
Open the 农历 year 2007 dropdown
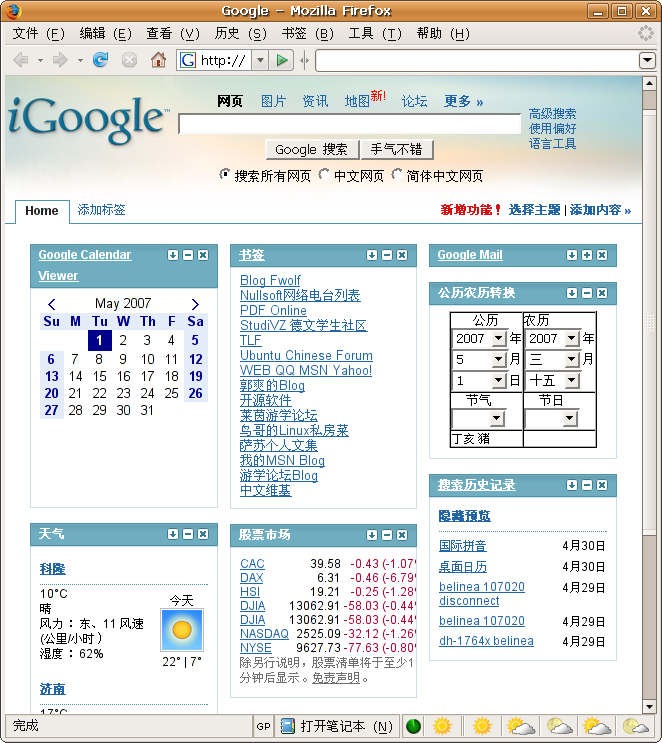click(x=571, y=338)
